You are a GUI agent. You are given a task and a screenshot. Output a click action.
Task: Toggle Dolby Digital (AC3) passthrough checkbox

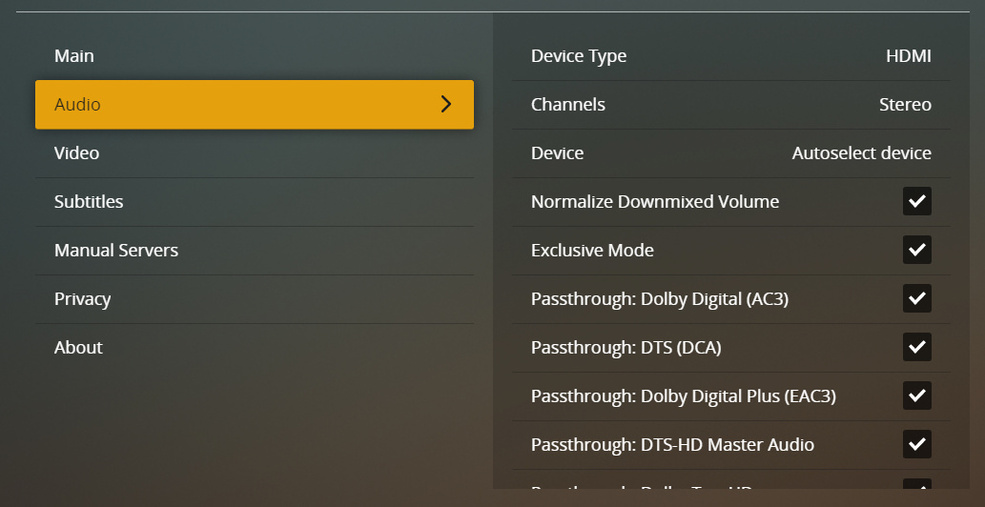tap(917, 298)
